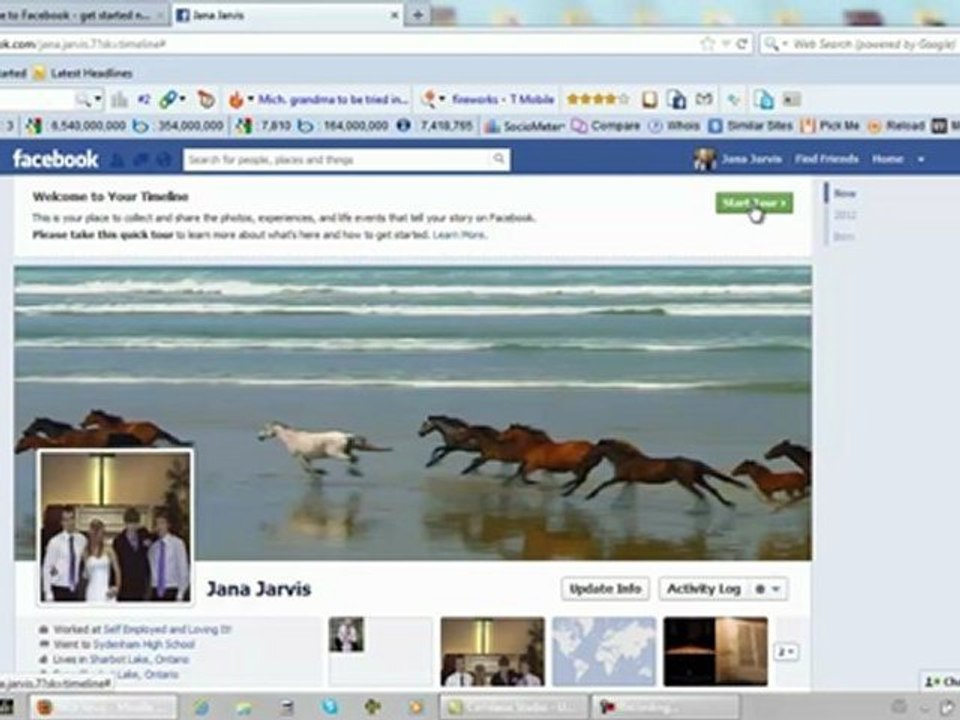Open Mich. grandma to be tried headline
960x720 pixels.
[x=332, y=99]
